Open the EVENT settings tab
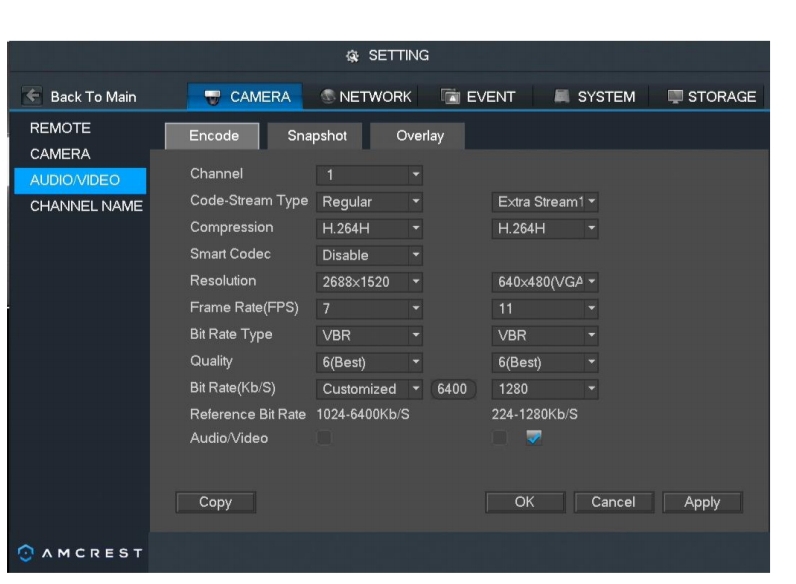Viewport: 796px width, 584px height. click(x=478, y=96)
